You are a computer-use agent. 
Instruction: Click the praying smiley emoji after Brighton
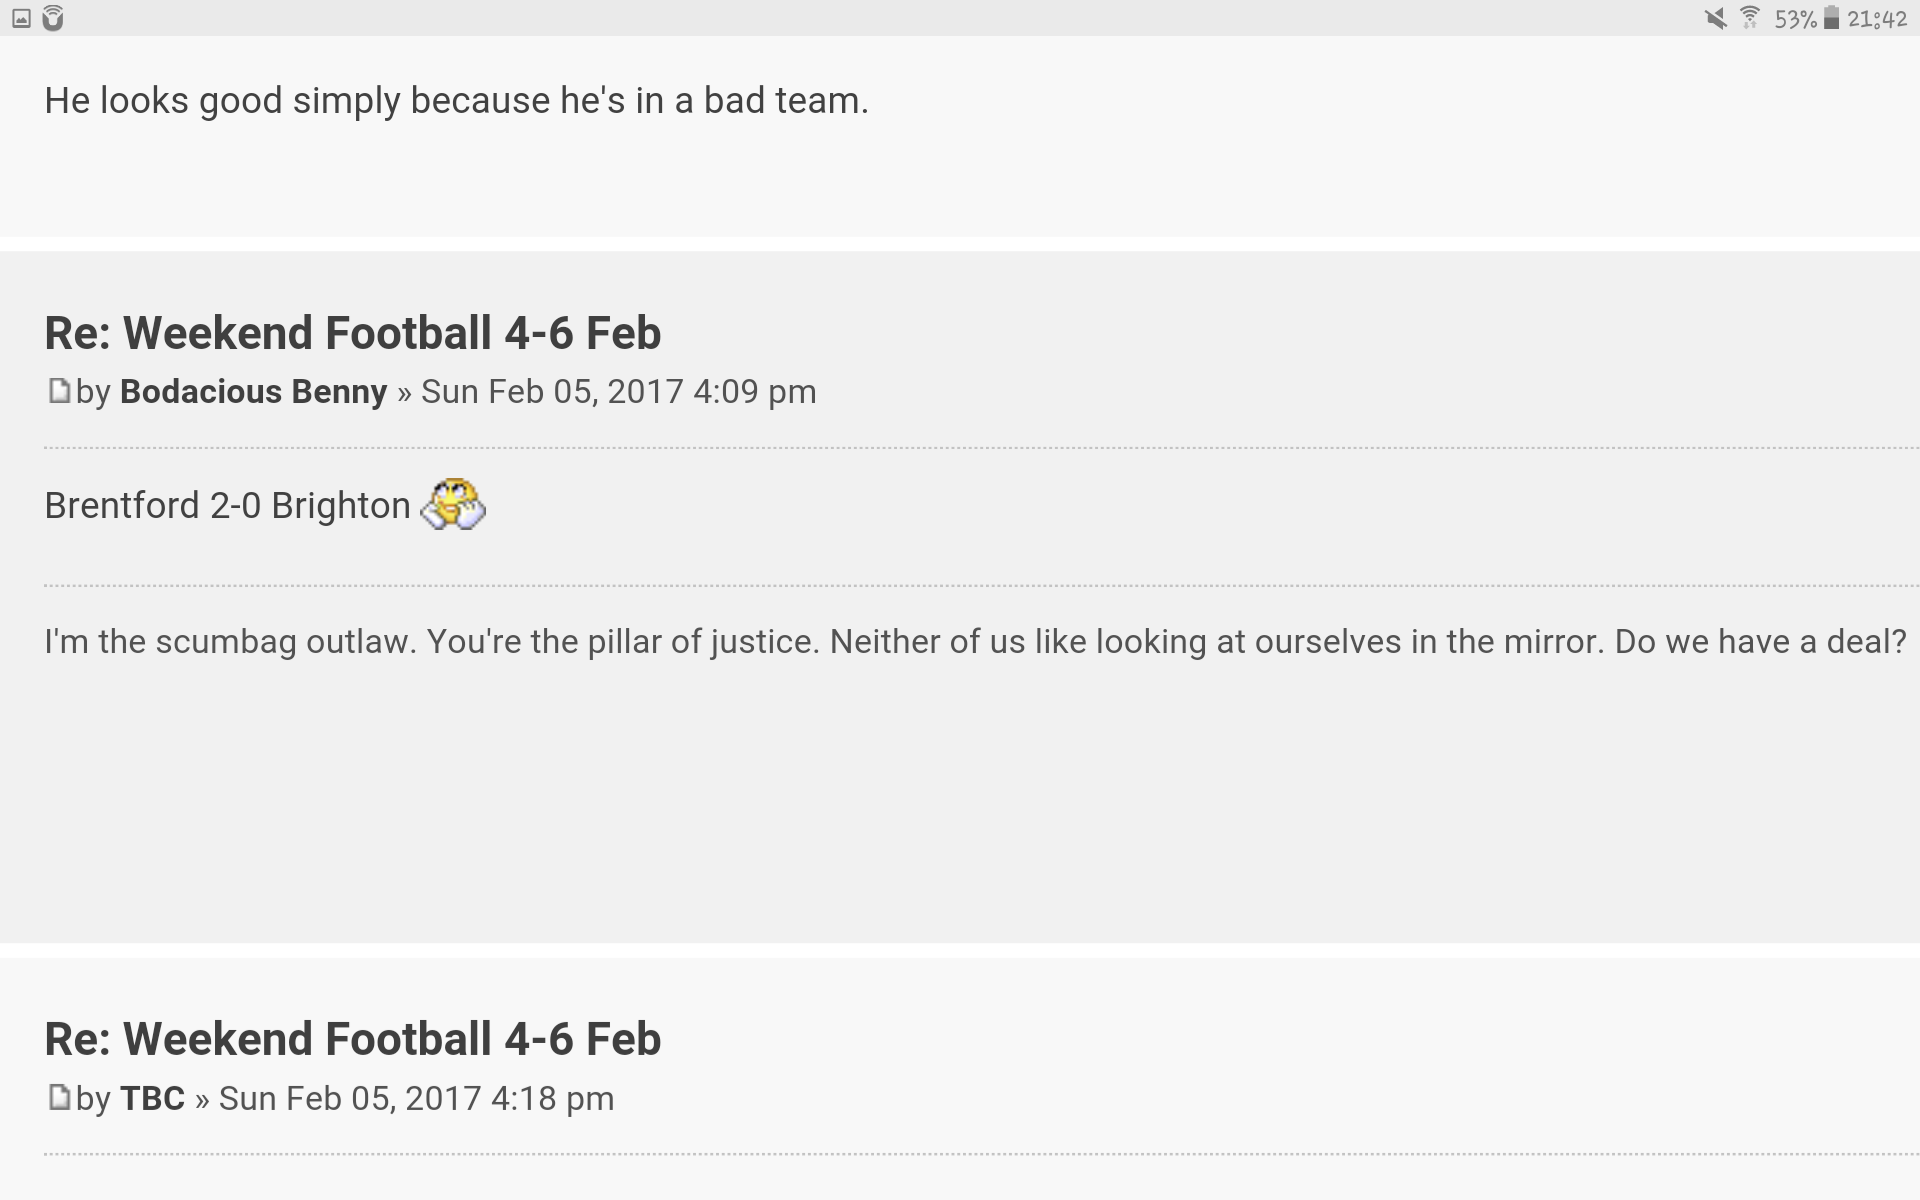click(x=453, y=504)
